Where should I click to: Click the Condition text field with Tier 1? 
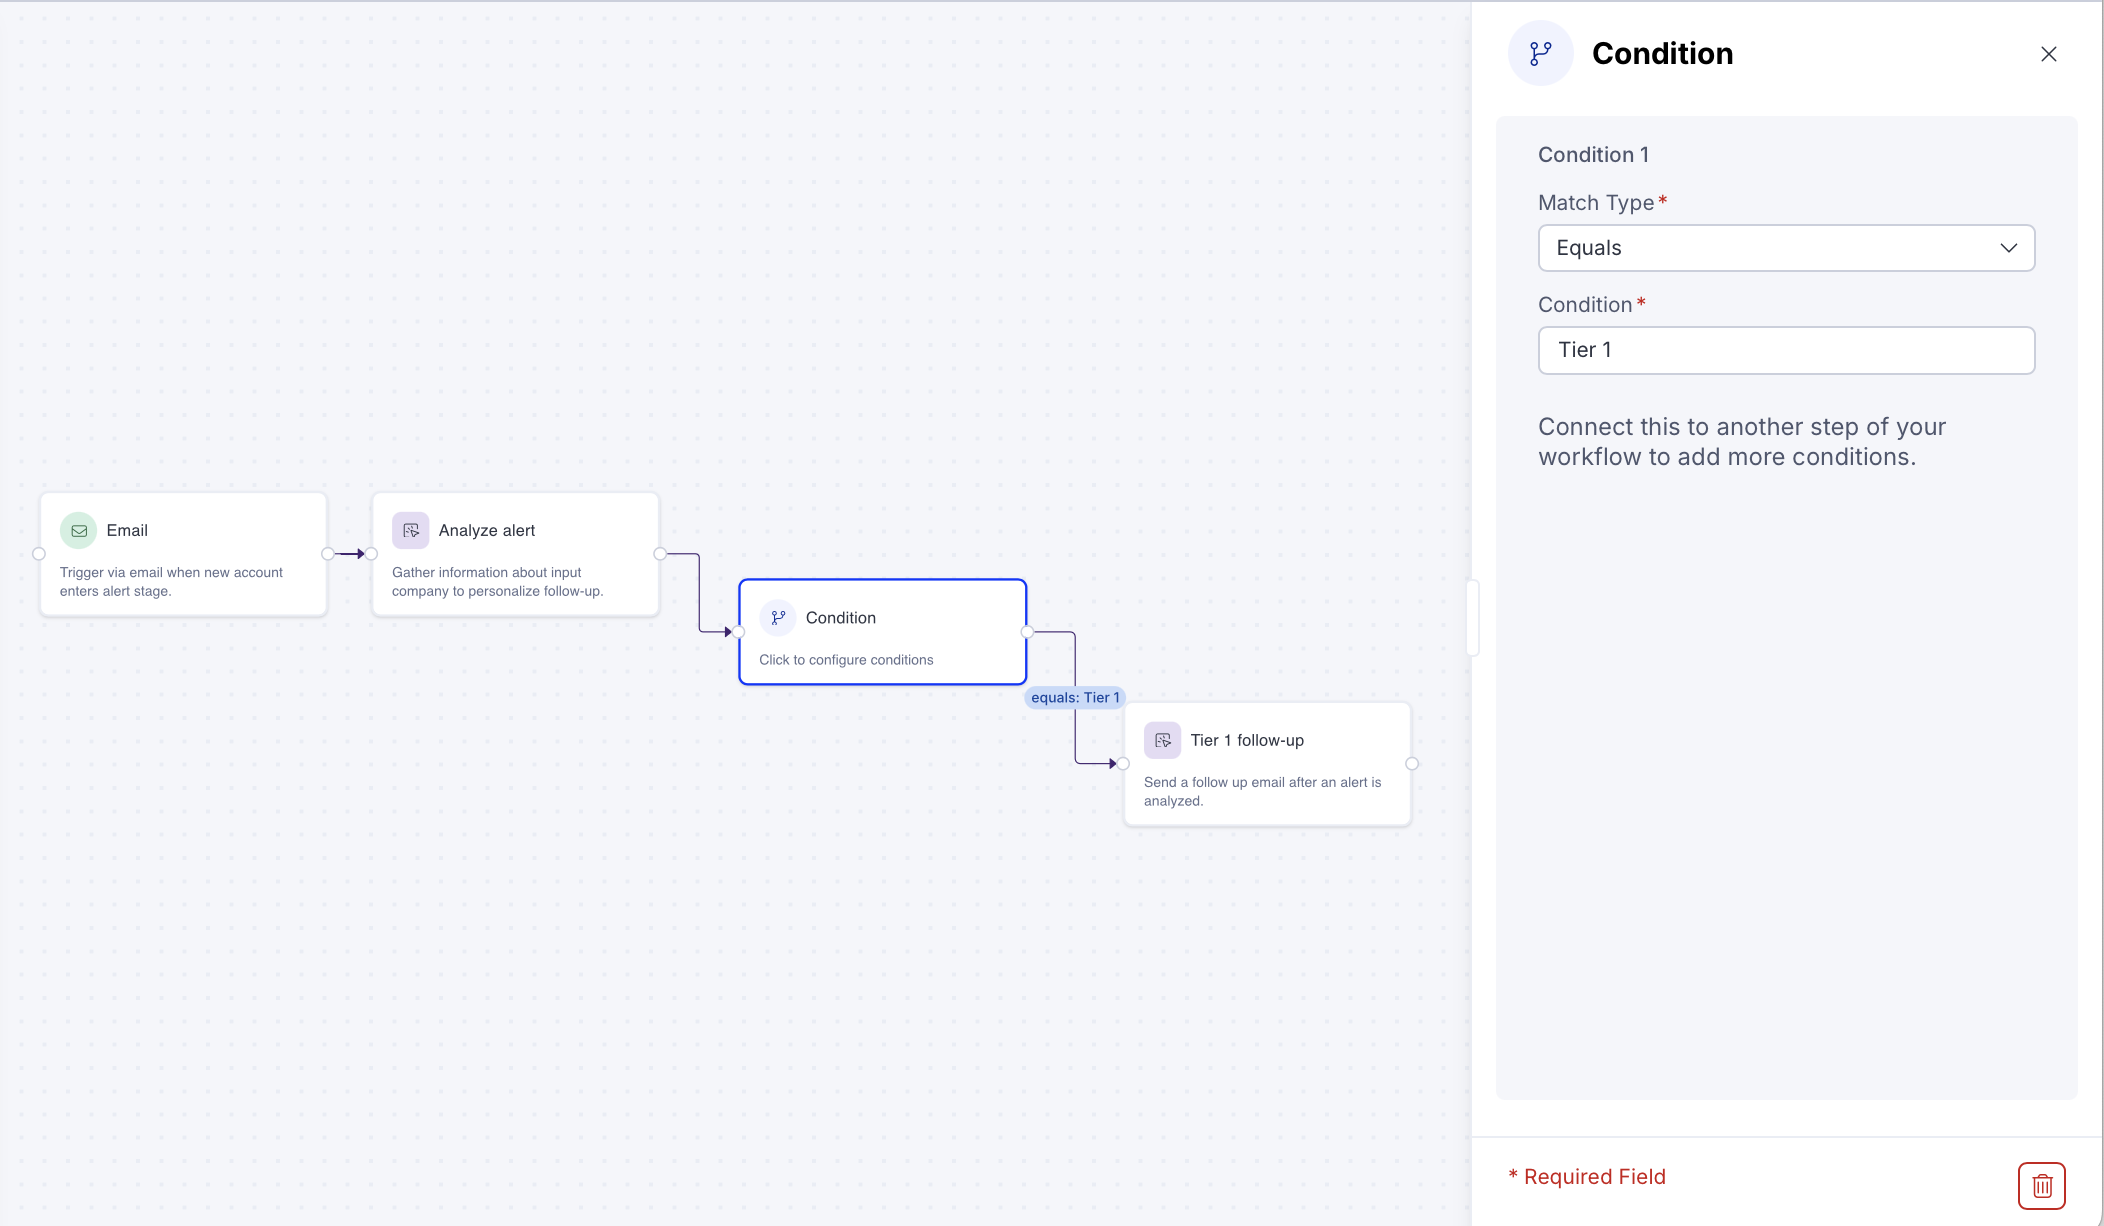click(x=1785, y=350)
